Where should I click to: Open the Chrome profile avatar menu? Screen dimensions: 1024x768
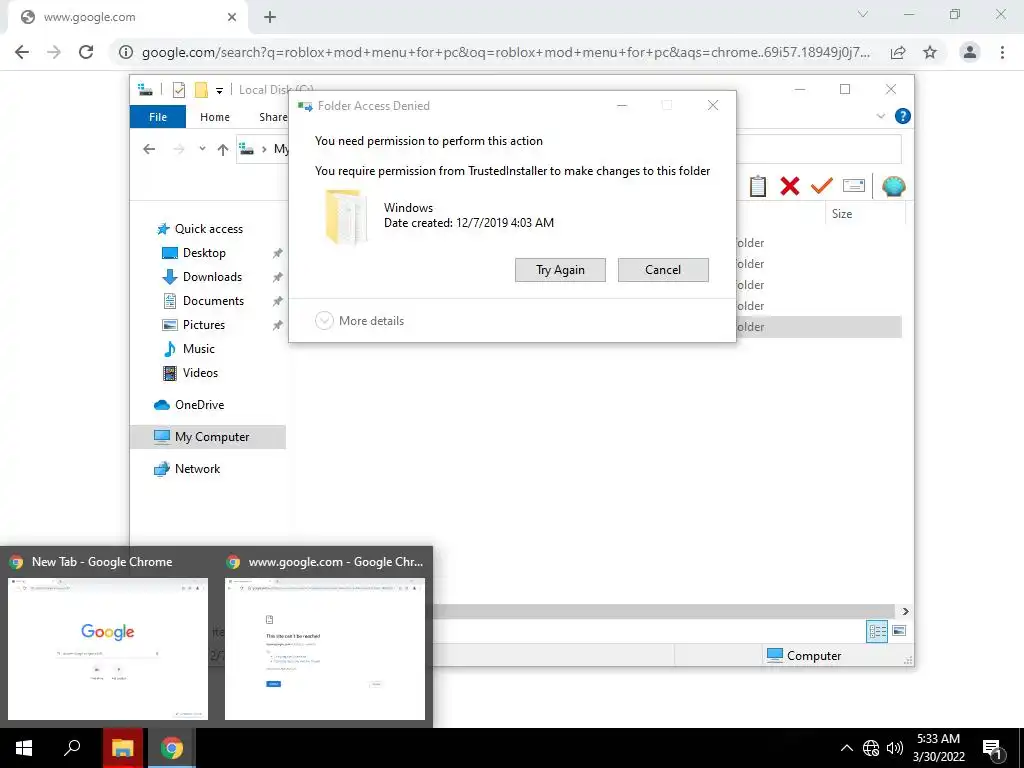[970, 52]
